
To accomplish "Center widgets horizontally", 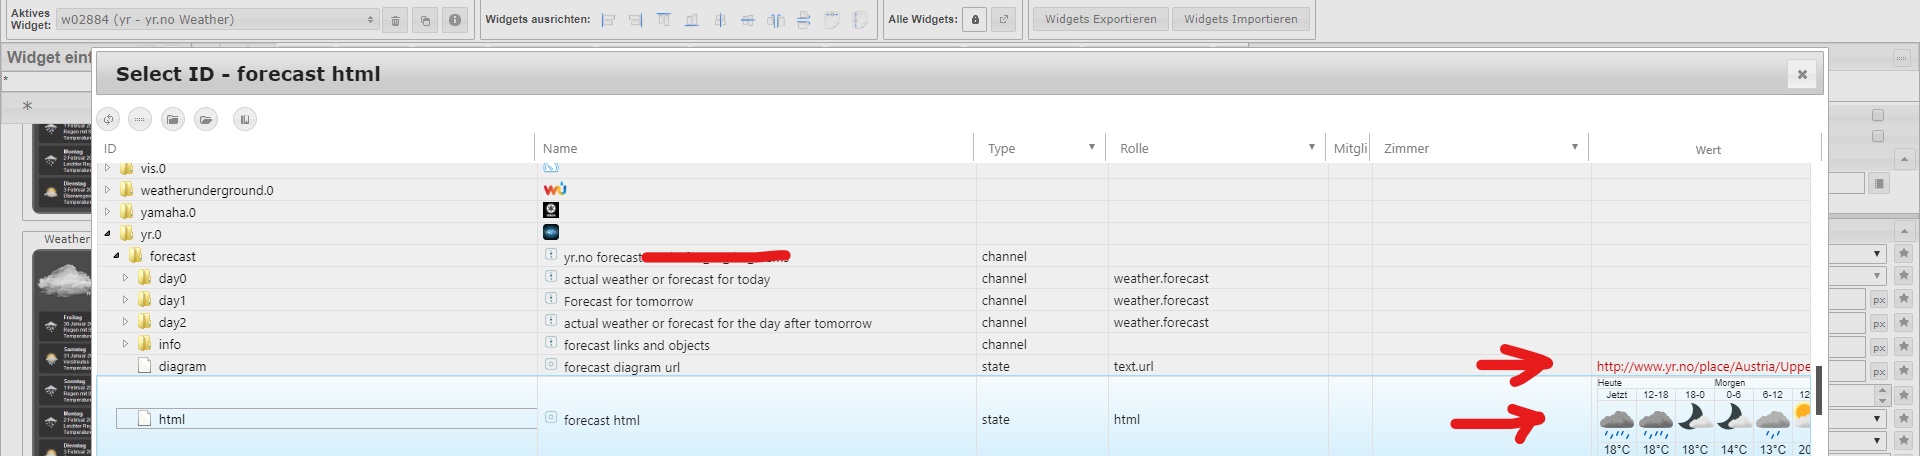I will (720, 20).
